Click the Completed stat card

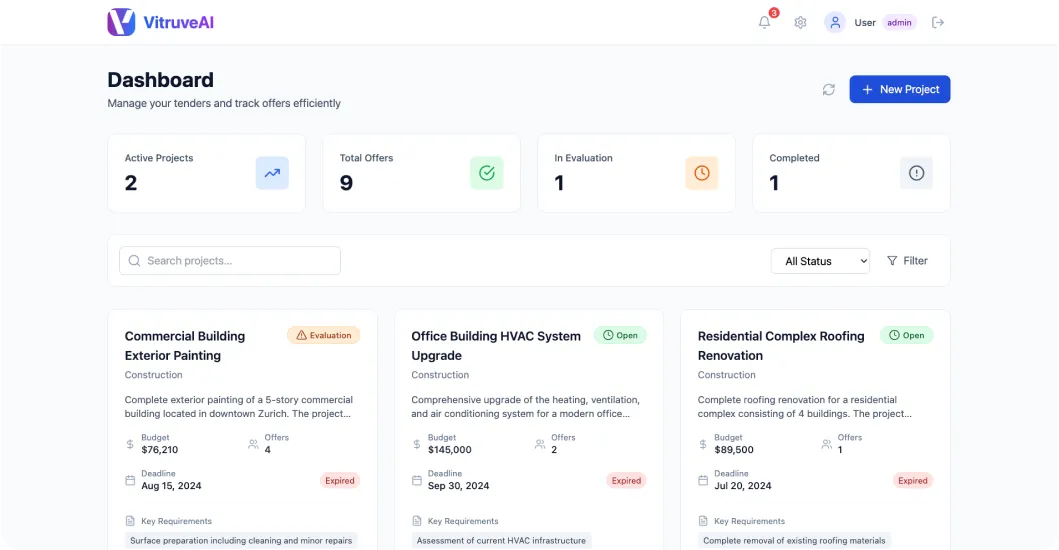click(852, 173)
